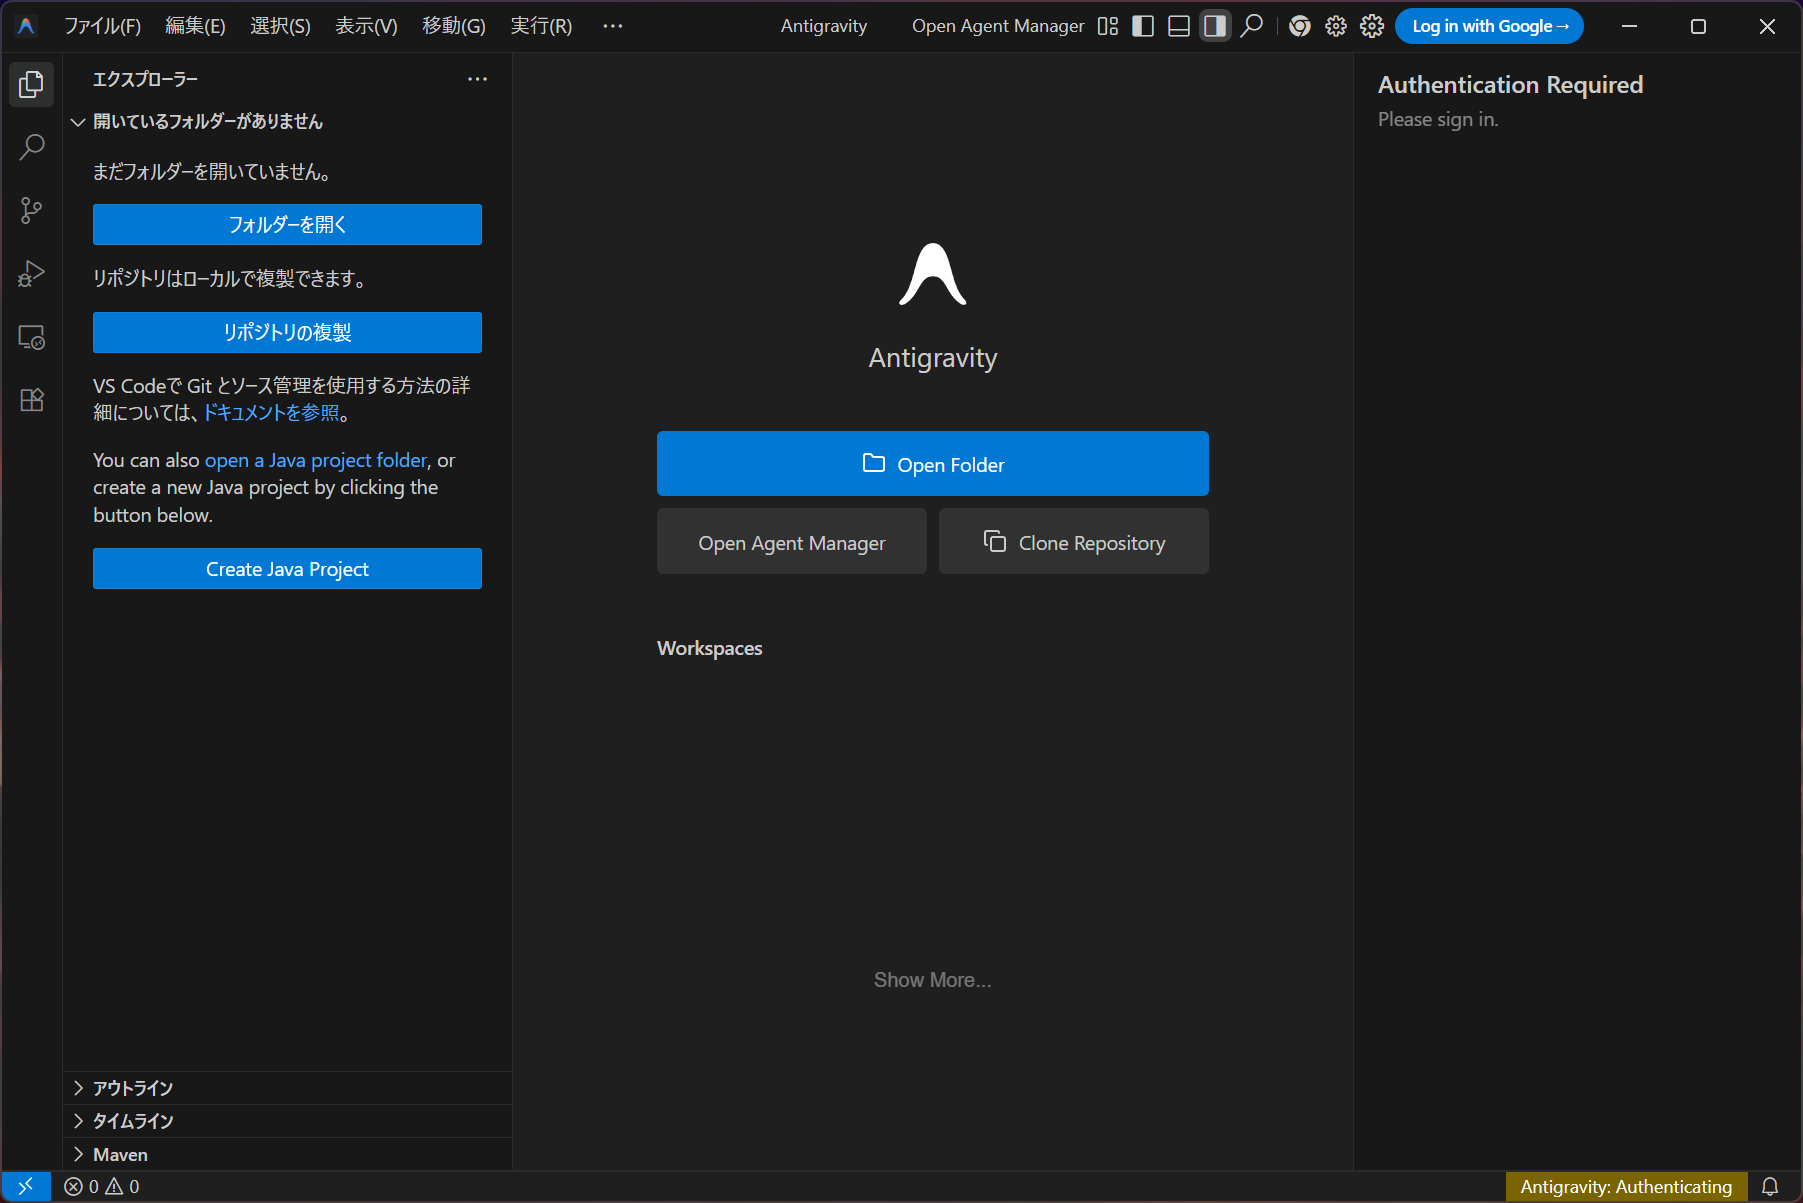Open the 実行(R) menu
Viewport: 1803px width, 1203px height.
coord(541,26)
